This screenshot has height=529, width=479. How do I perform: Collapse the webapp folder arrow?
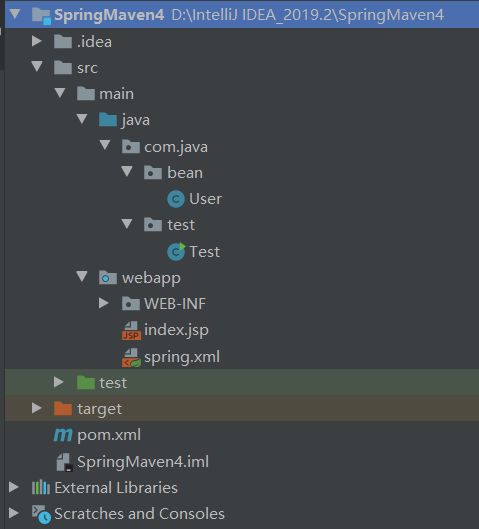(82, 276)
